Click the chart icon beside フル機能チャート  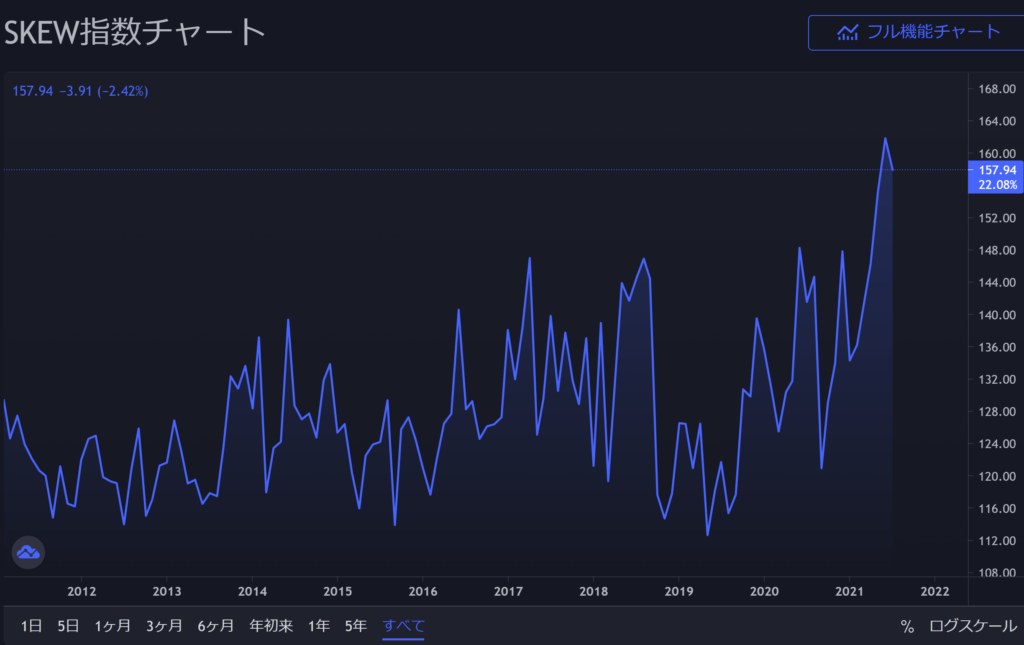point(848,32)
